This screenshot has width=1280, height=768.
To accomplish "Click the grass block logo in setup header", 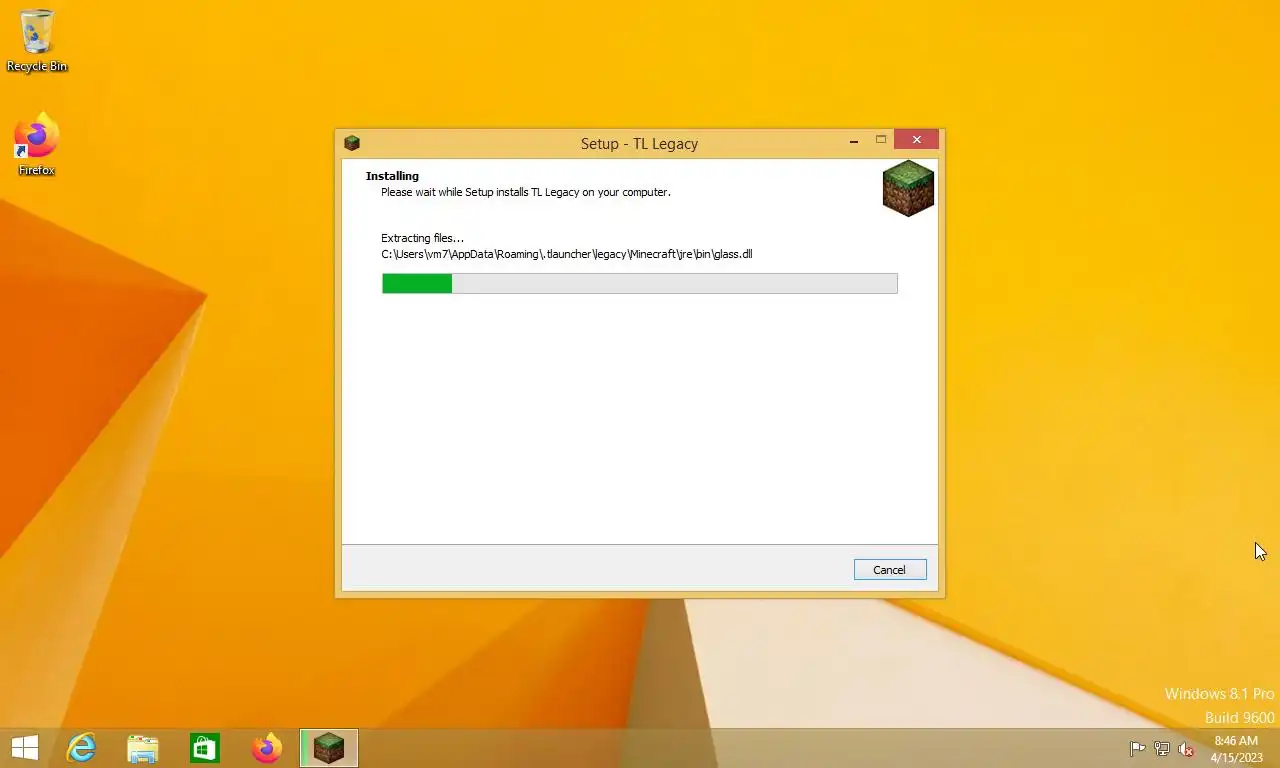I will (908, 188).
